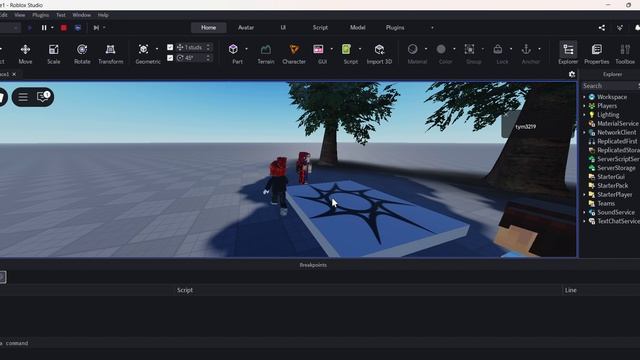Image resolution: width=640 pixels, height=360 pixels.
Task: Select the Scale tool
Action: (x=53, y=53)
